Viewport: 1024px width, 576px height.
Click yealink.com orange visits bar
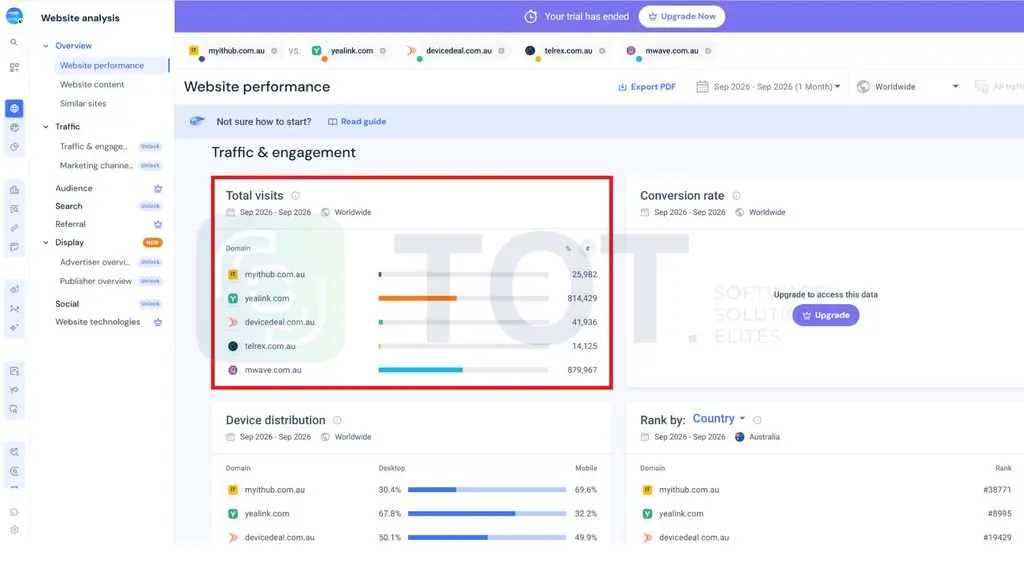click(x=417, y=298)
